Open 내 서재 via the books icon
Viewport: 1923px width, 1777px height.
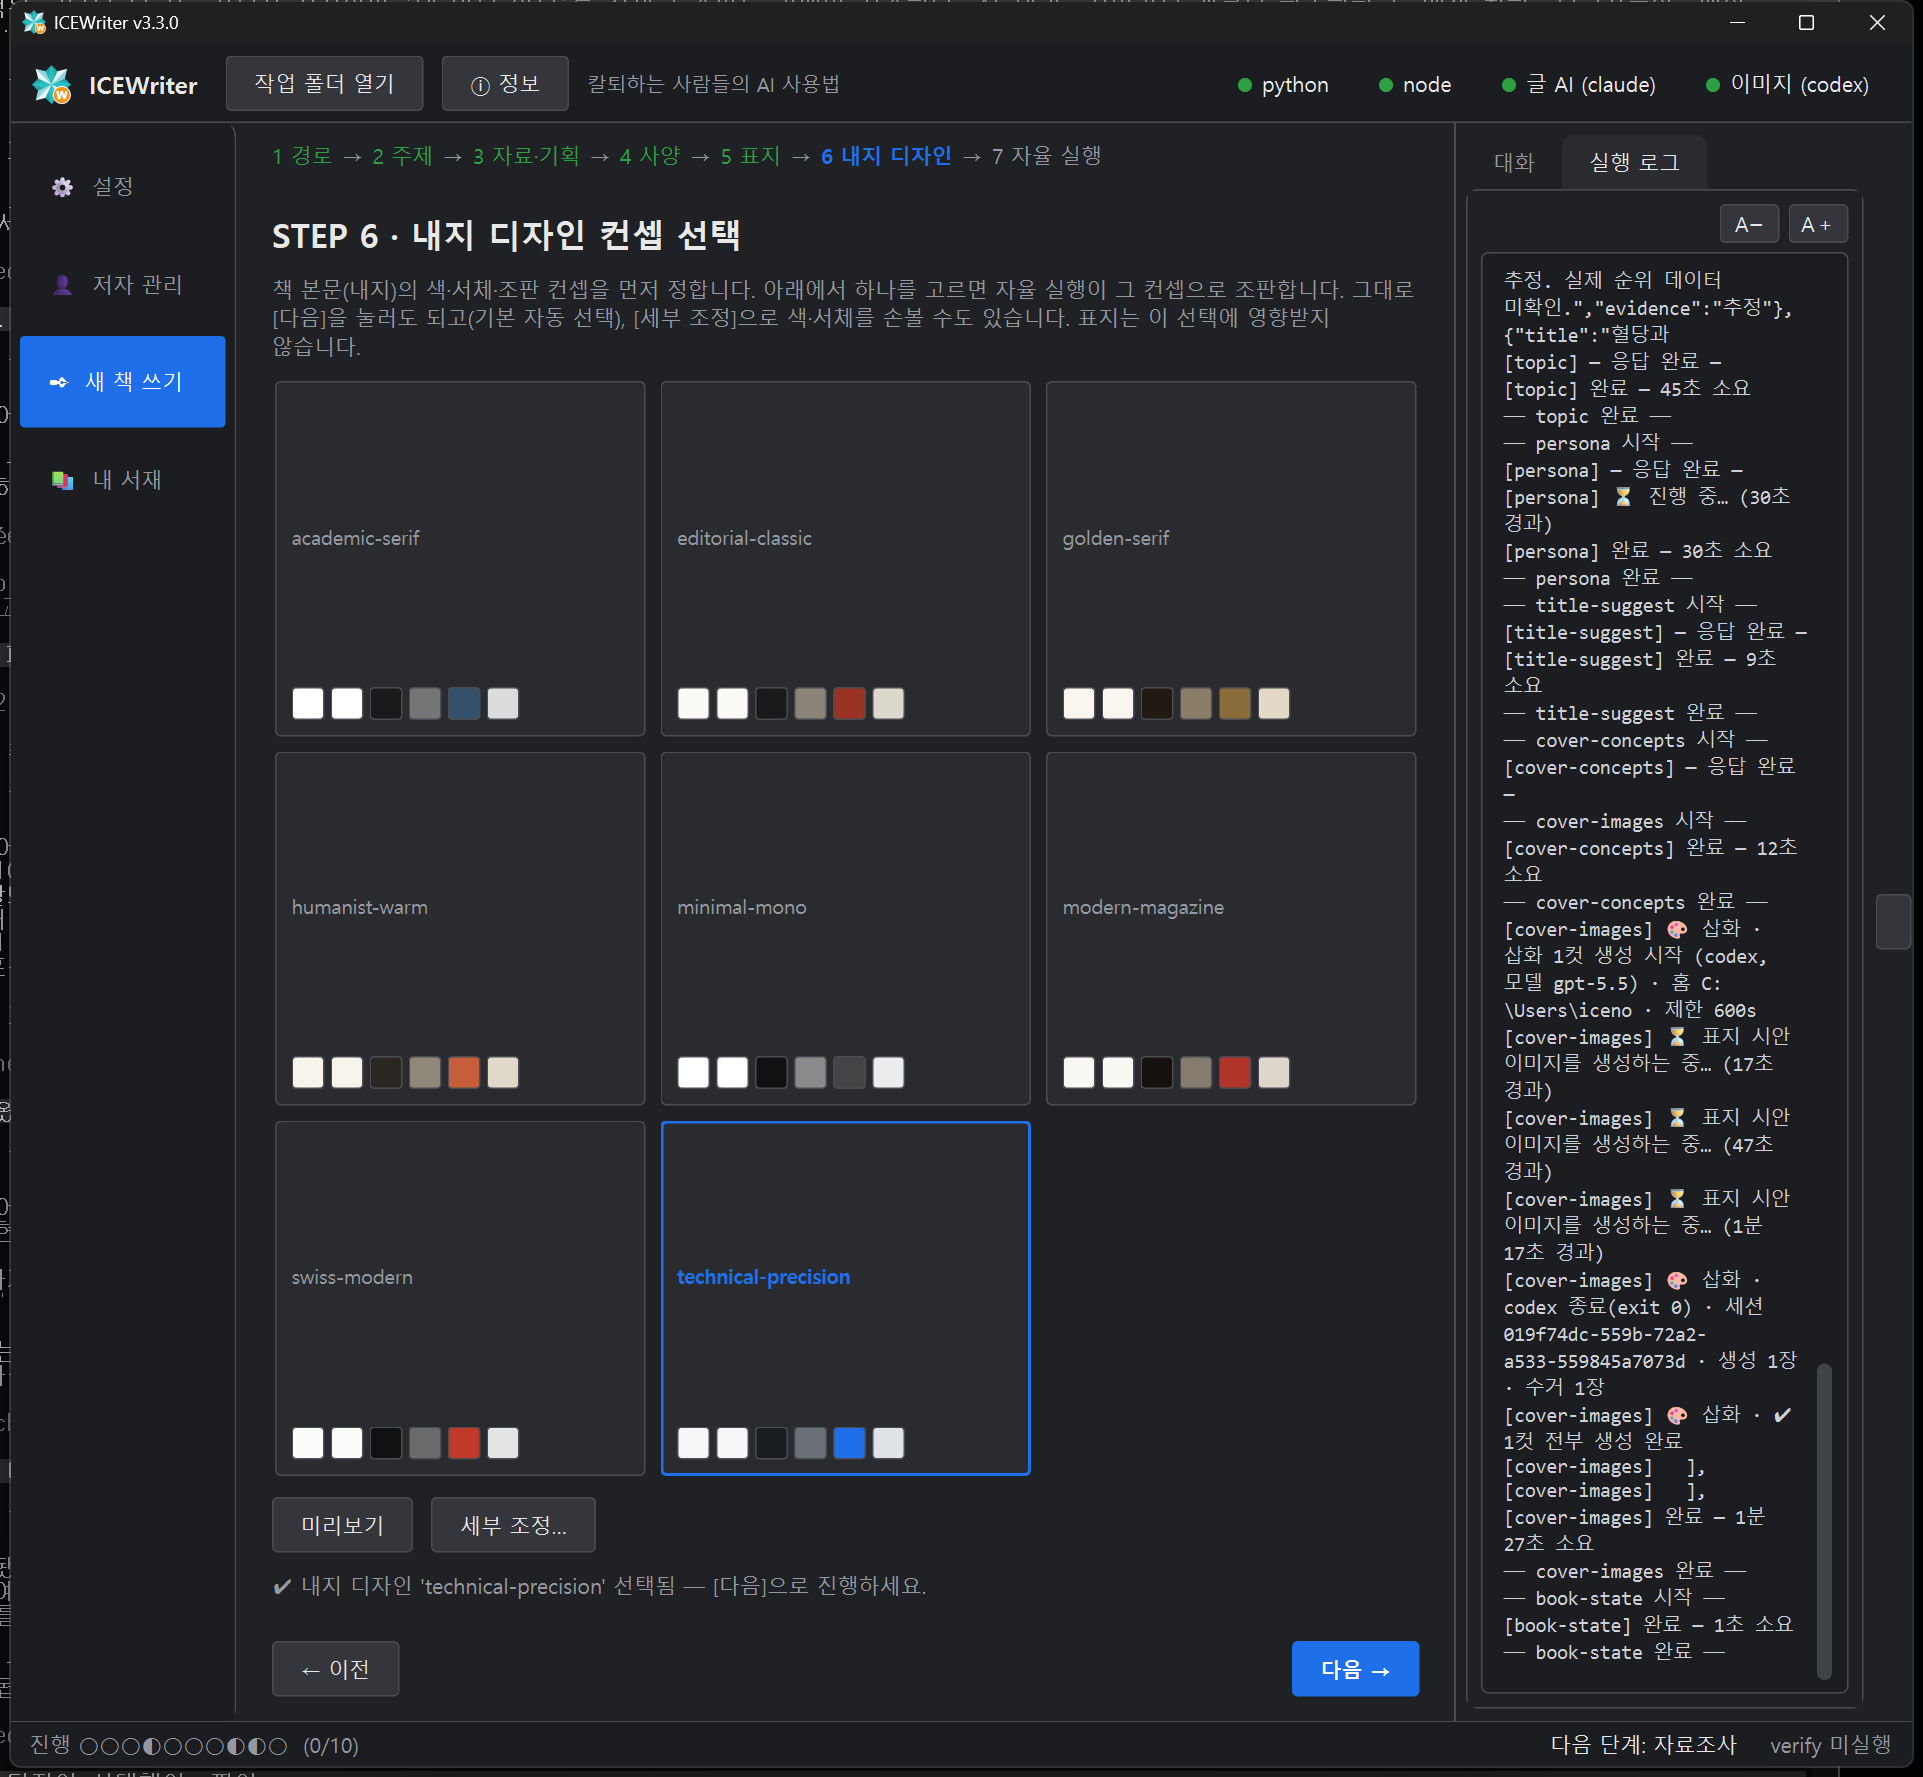tap(62, 480)
